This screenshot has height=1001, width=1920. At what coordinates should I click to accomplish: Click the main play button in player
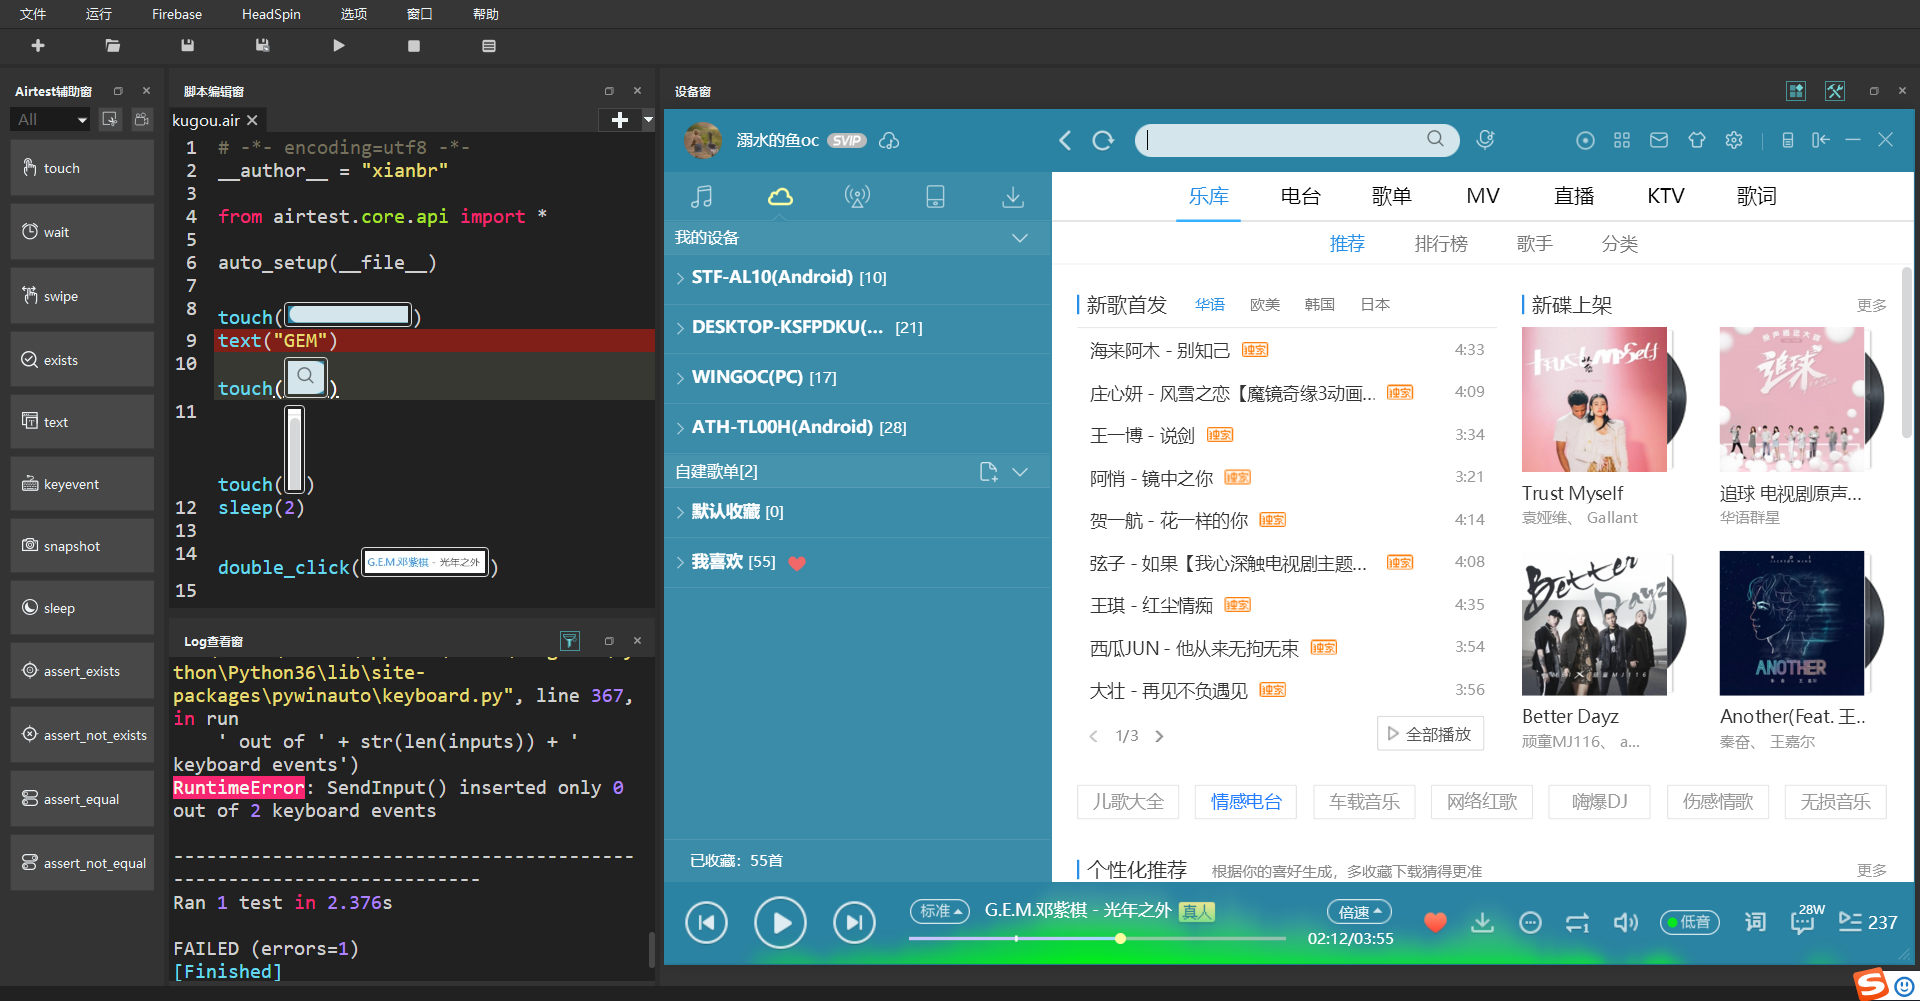coord(780,922)
